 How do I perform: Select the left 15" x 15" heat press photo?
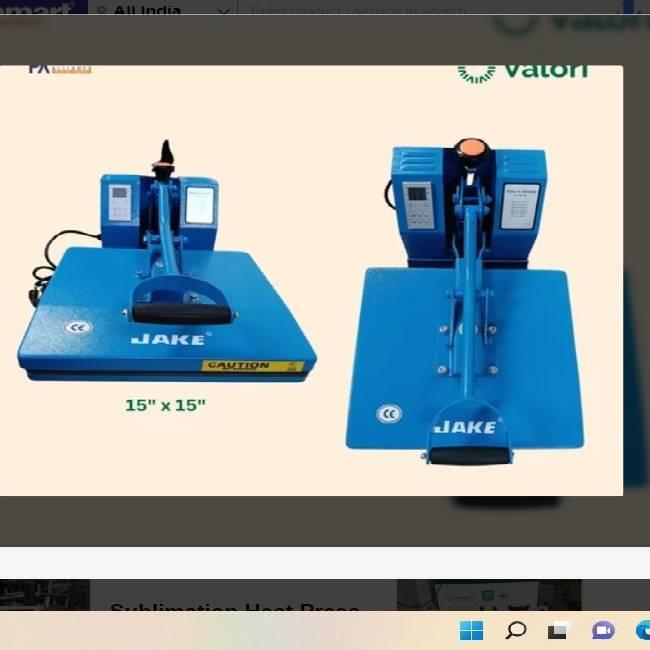165,270
